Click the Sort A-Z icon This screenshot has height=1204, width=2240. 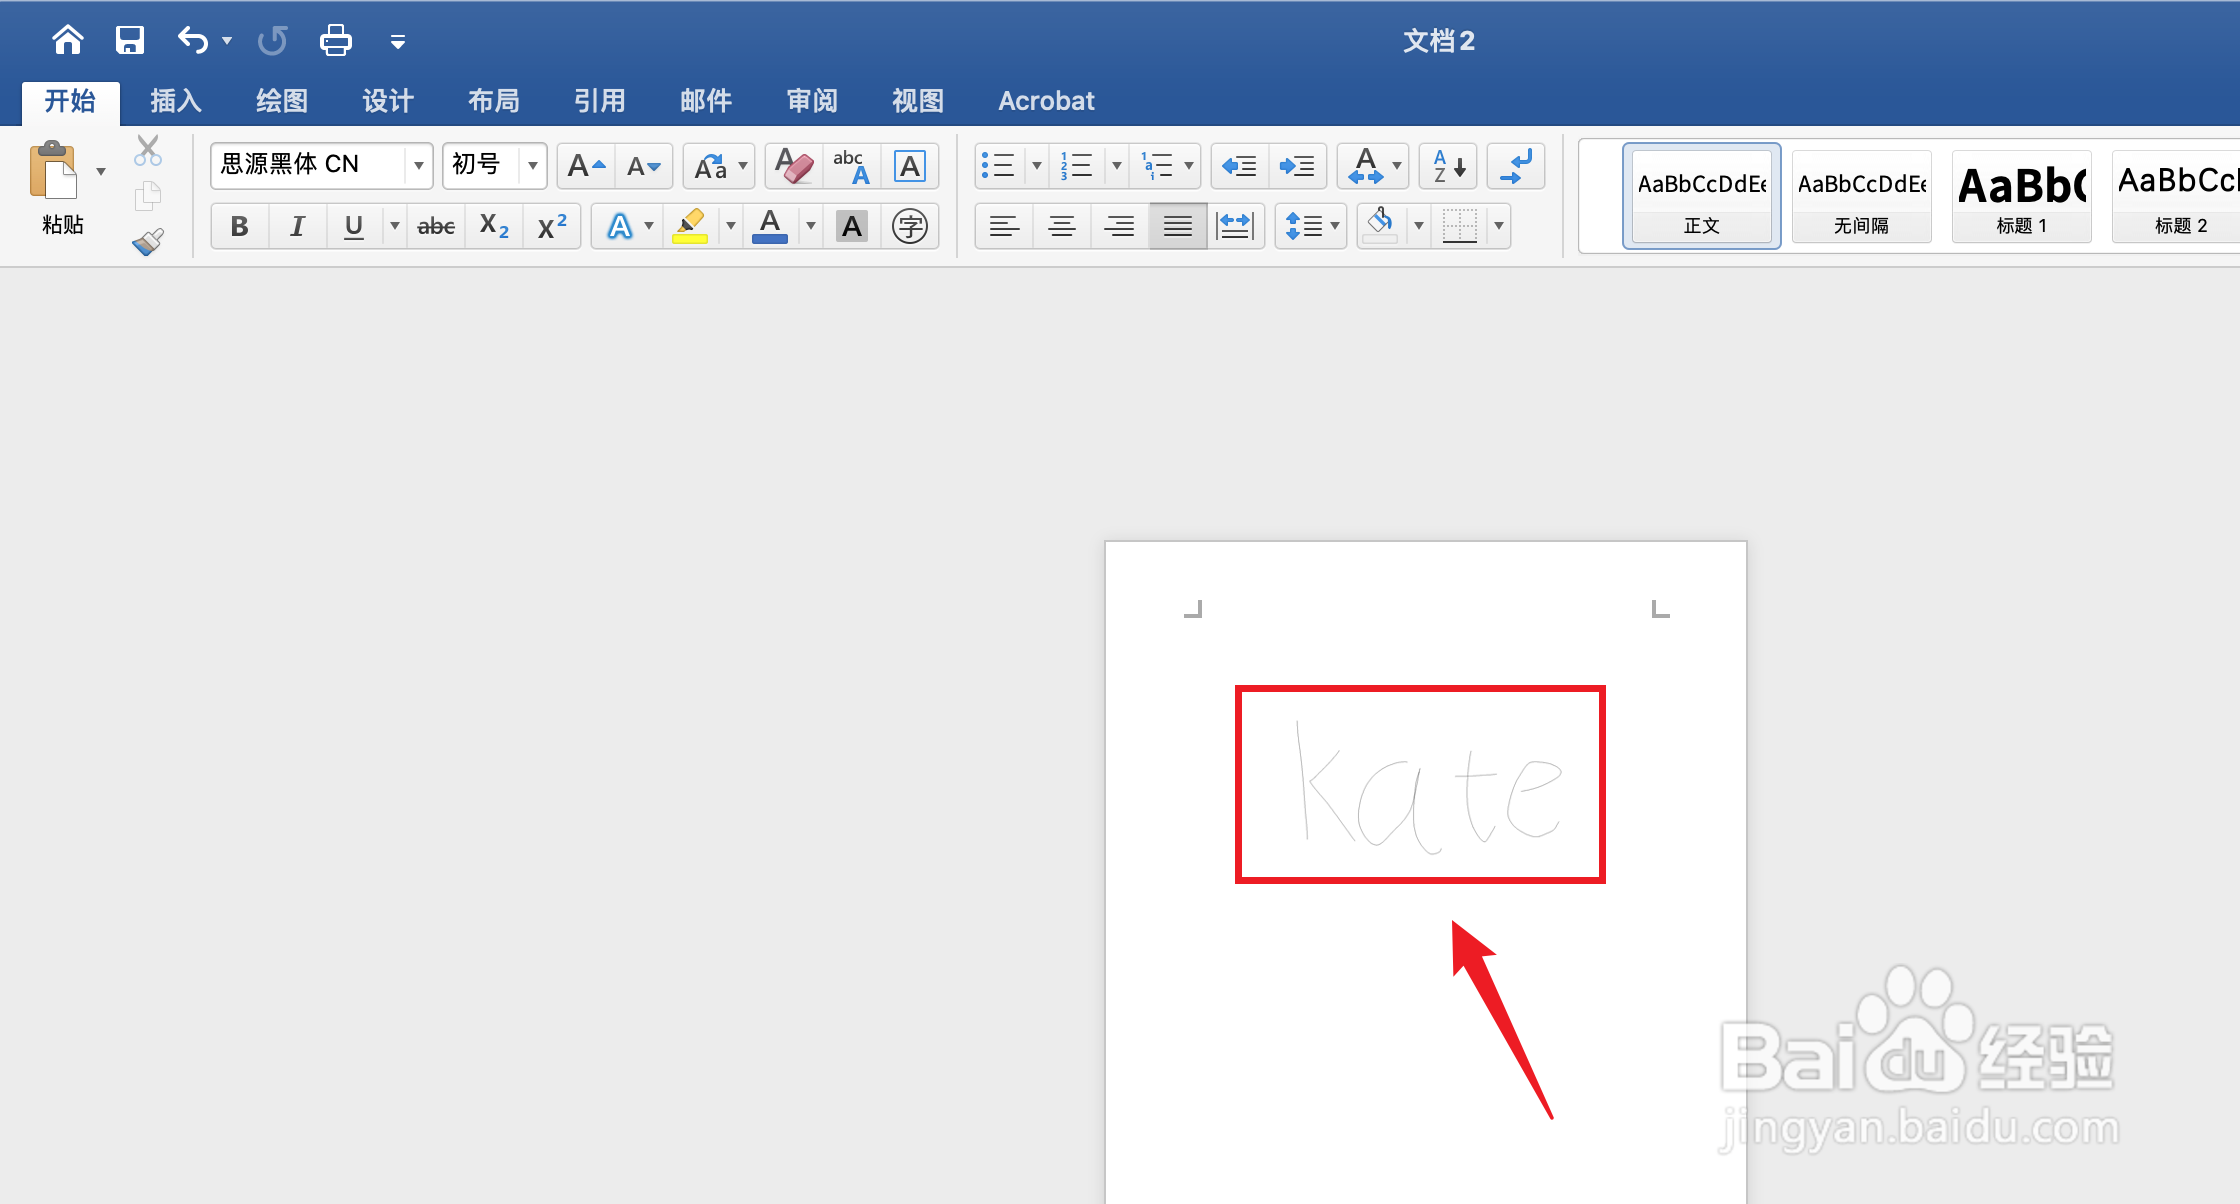tap(1448, 166)
